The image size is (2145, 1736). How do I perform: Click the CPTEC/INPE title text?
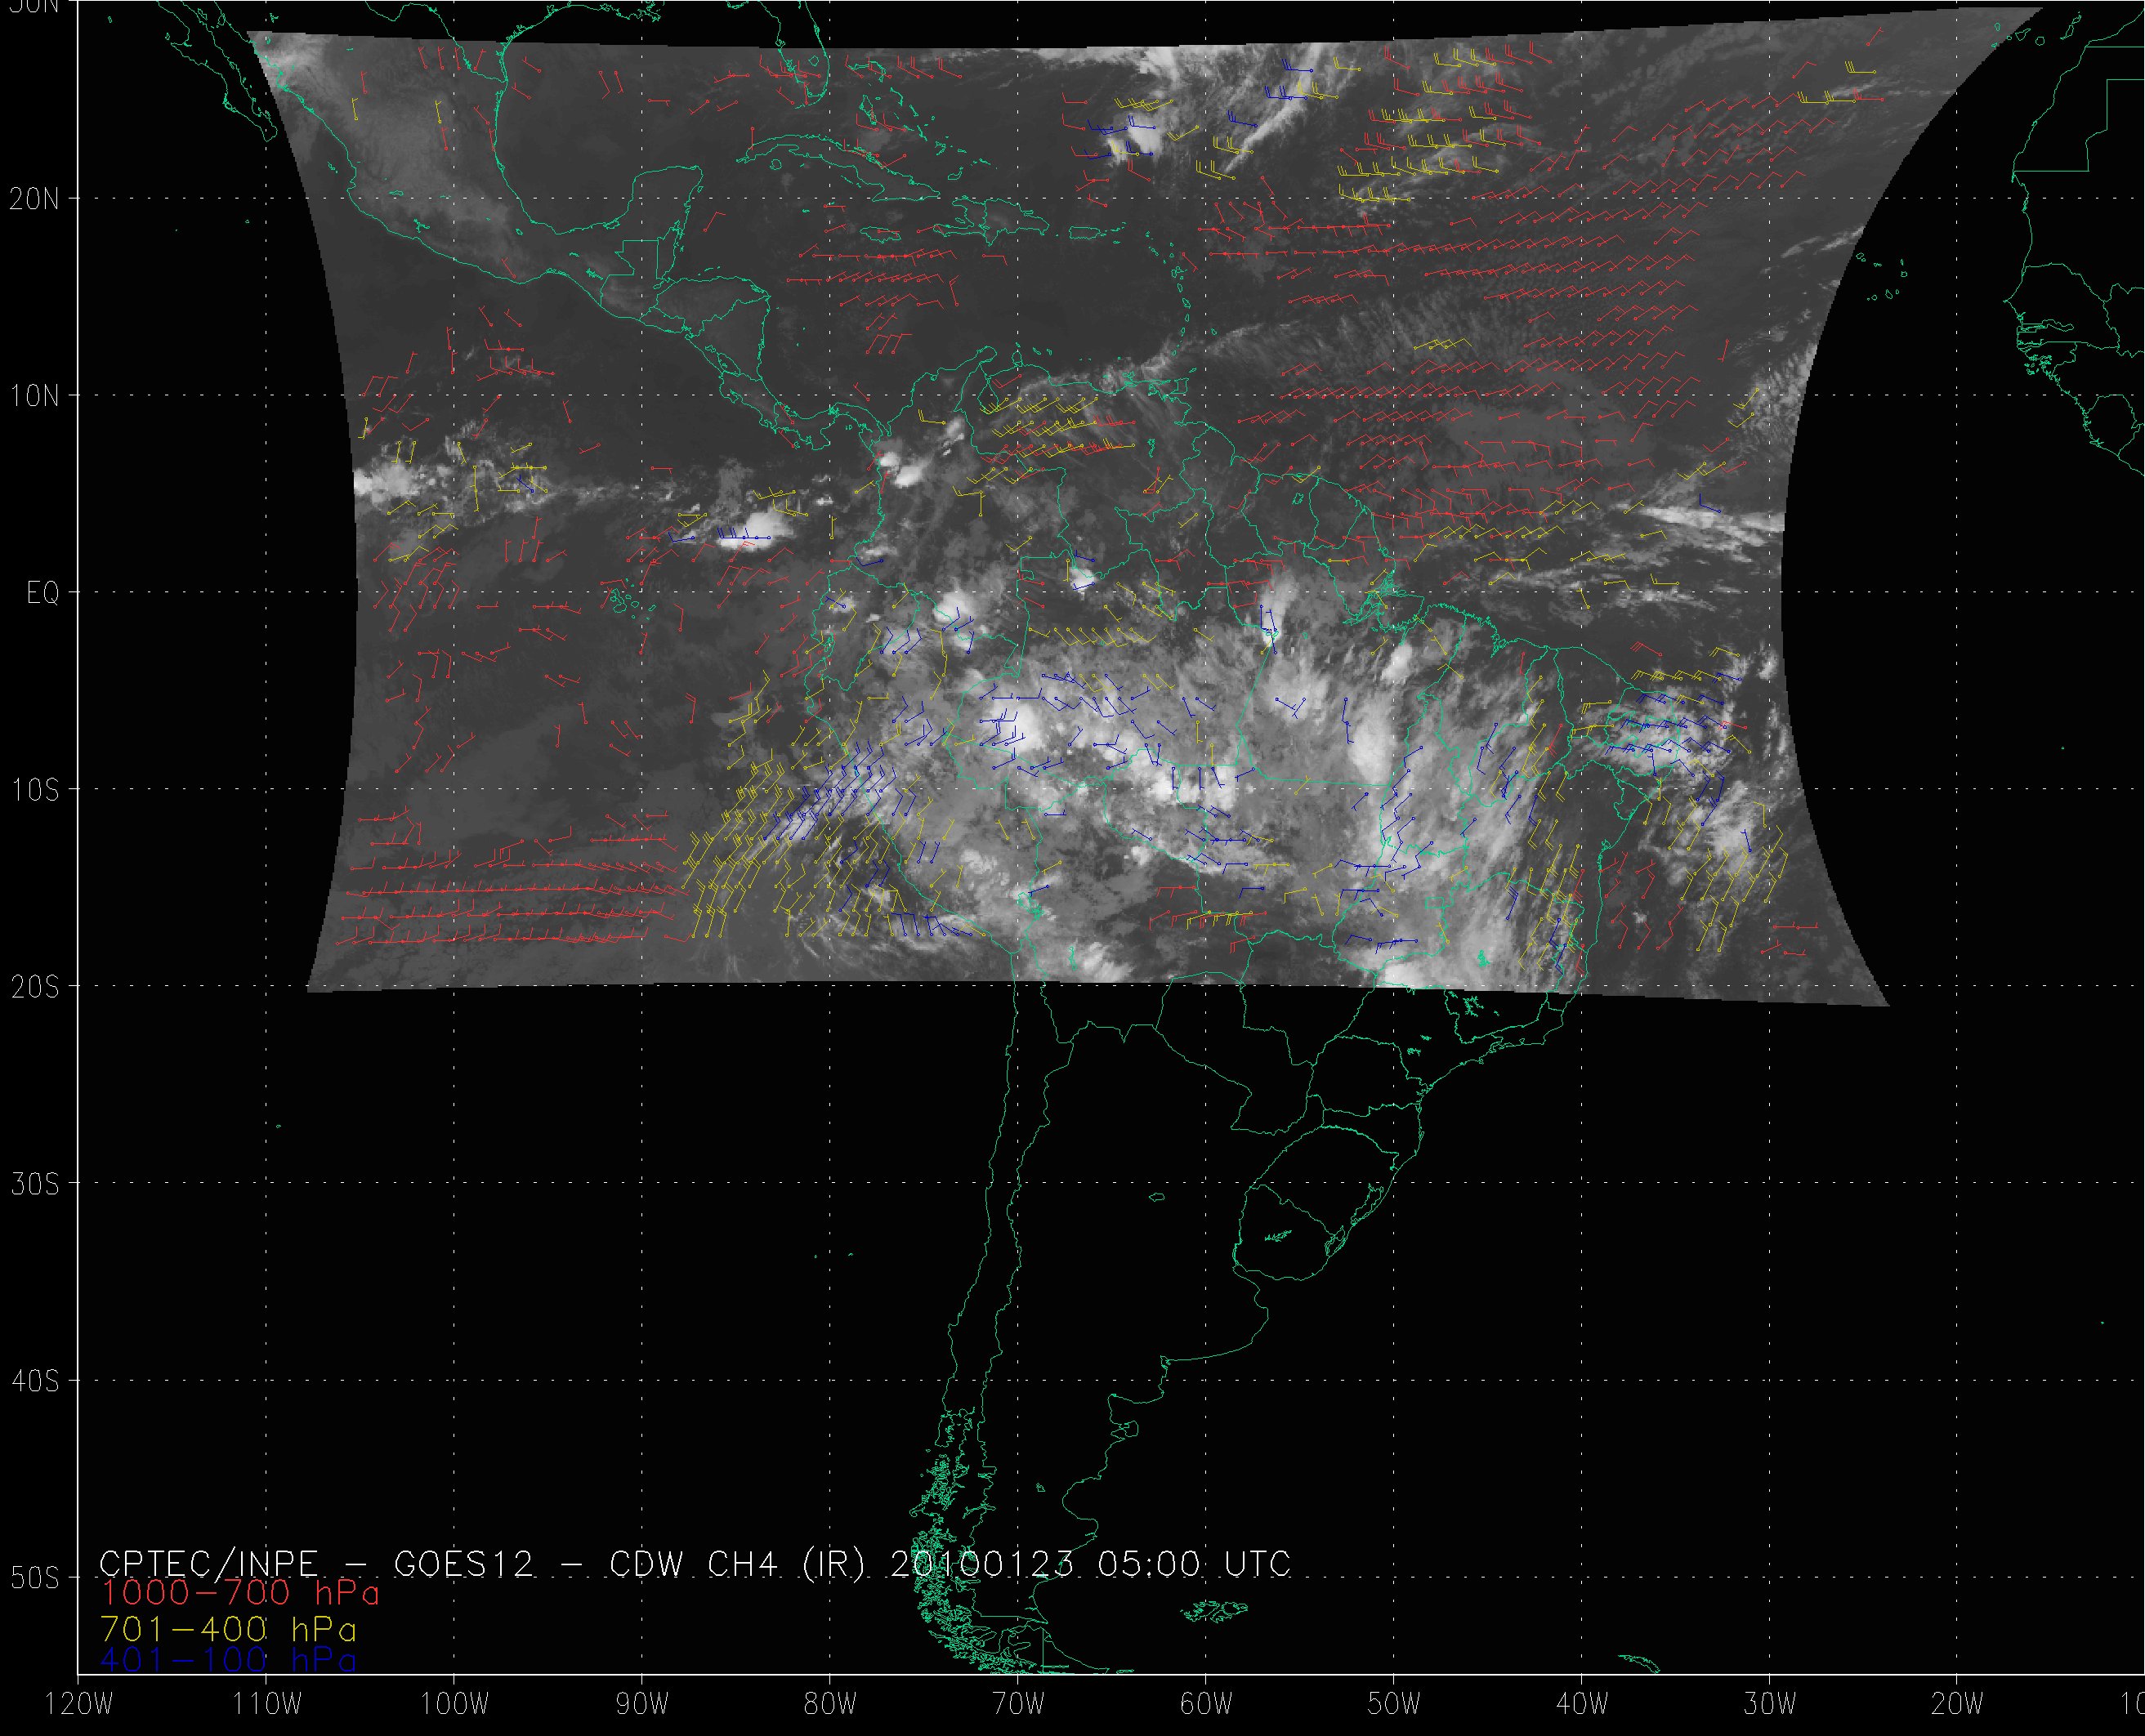coord(208,1564)
